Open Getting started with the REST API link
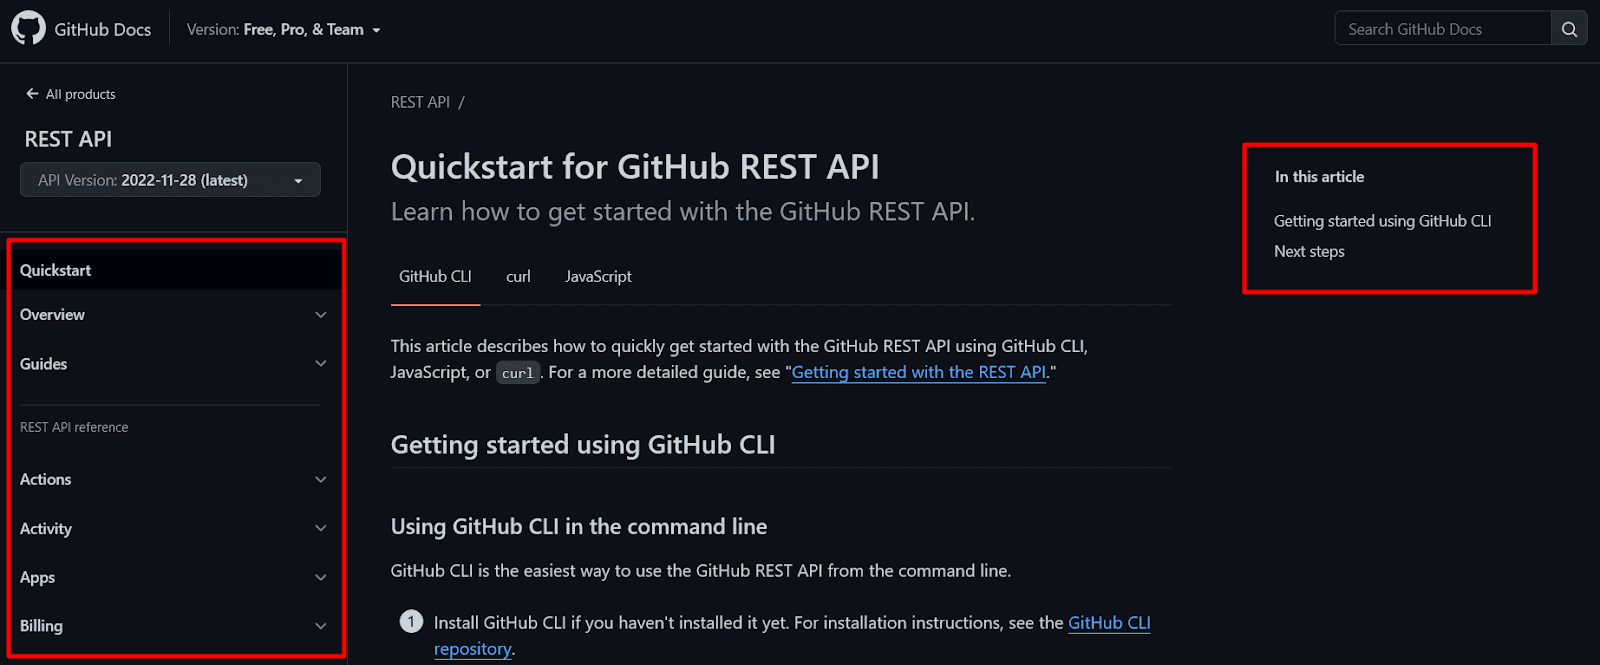 pyautogui.click(x=918, y=373)
